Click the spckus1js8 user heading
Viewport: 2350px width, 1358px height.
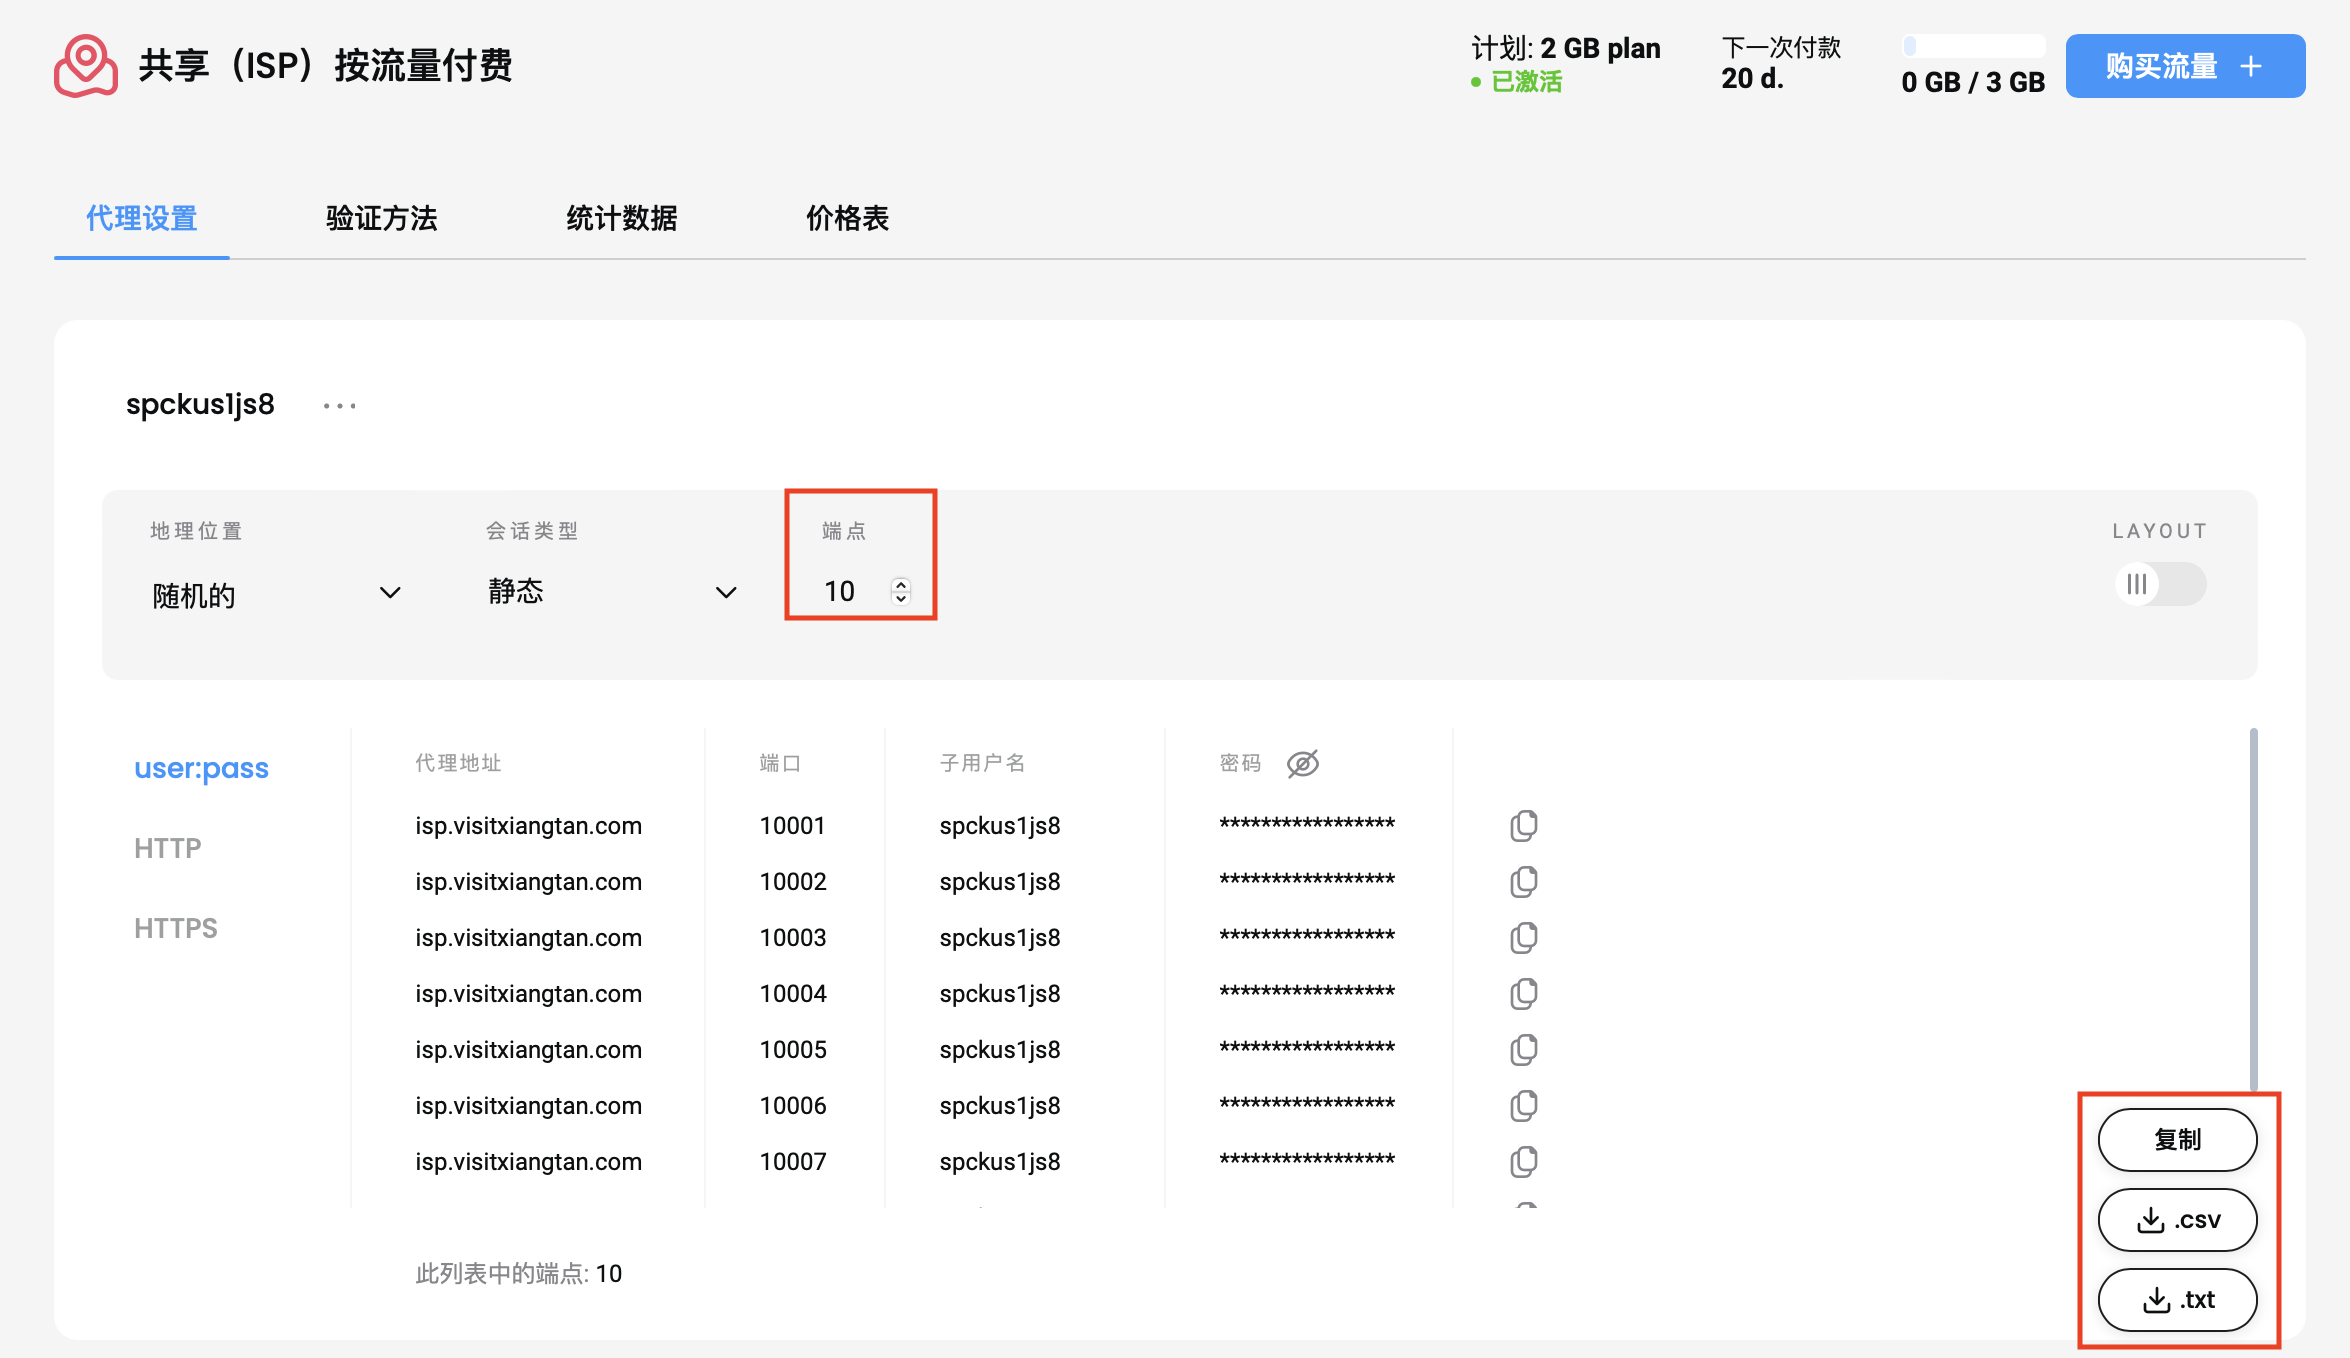[x=200, y=404]
